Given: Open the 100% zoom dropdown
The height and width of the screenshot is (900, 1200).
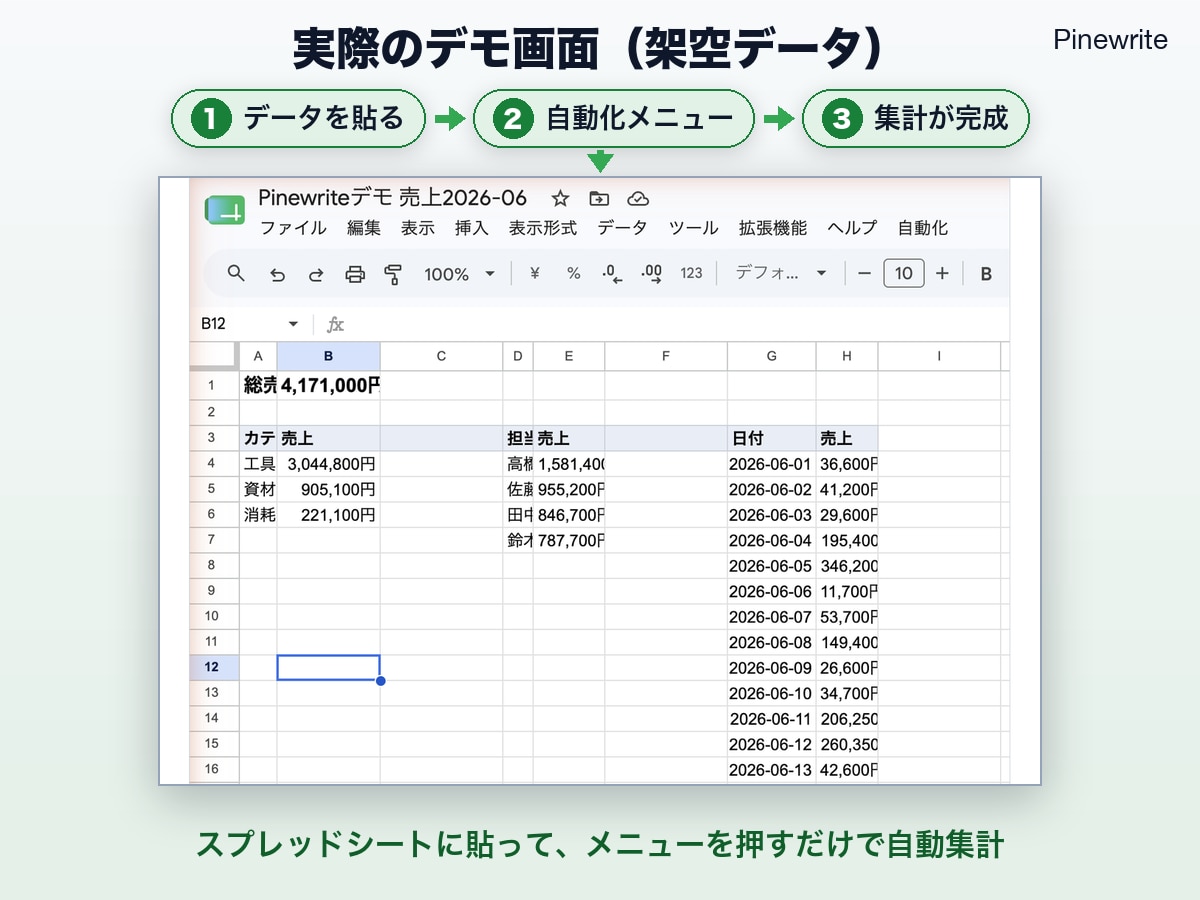Looking at the screenshot, I should click(460, 274).
